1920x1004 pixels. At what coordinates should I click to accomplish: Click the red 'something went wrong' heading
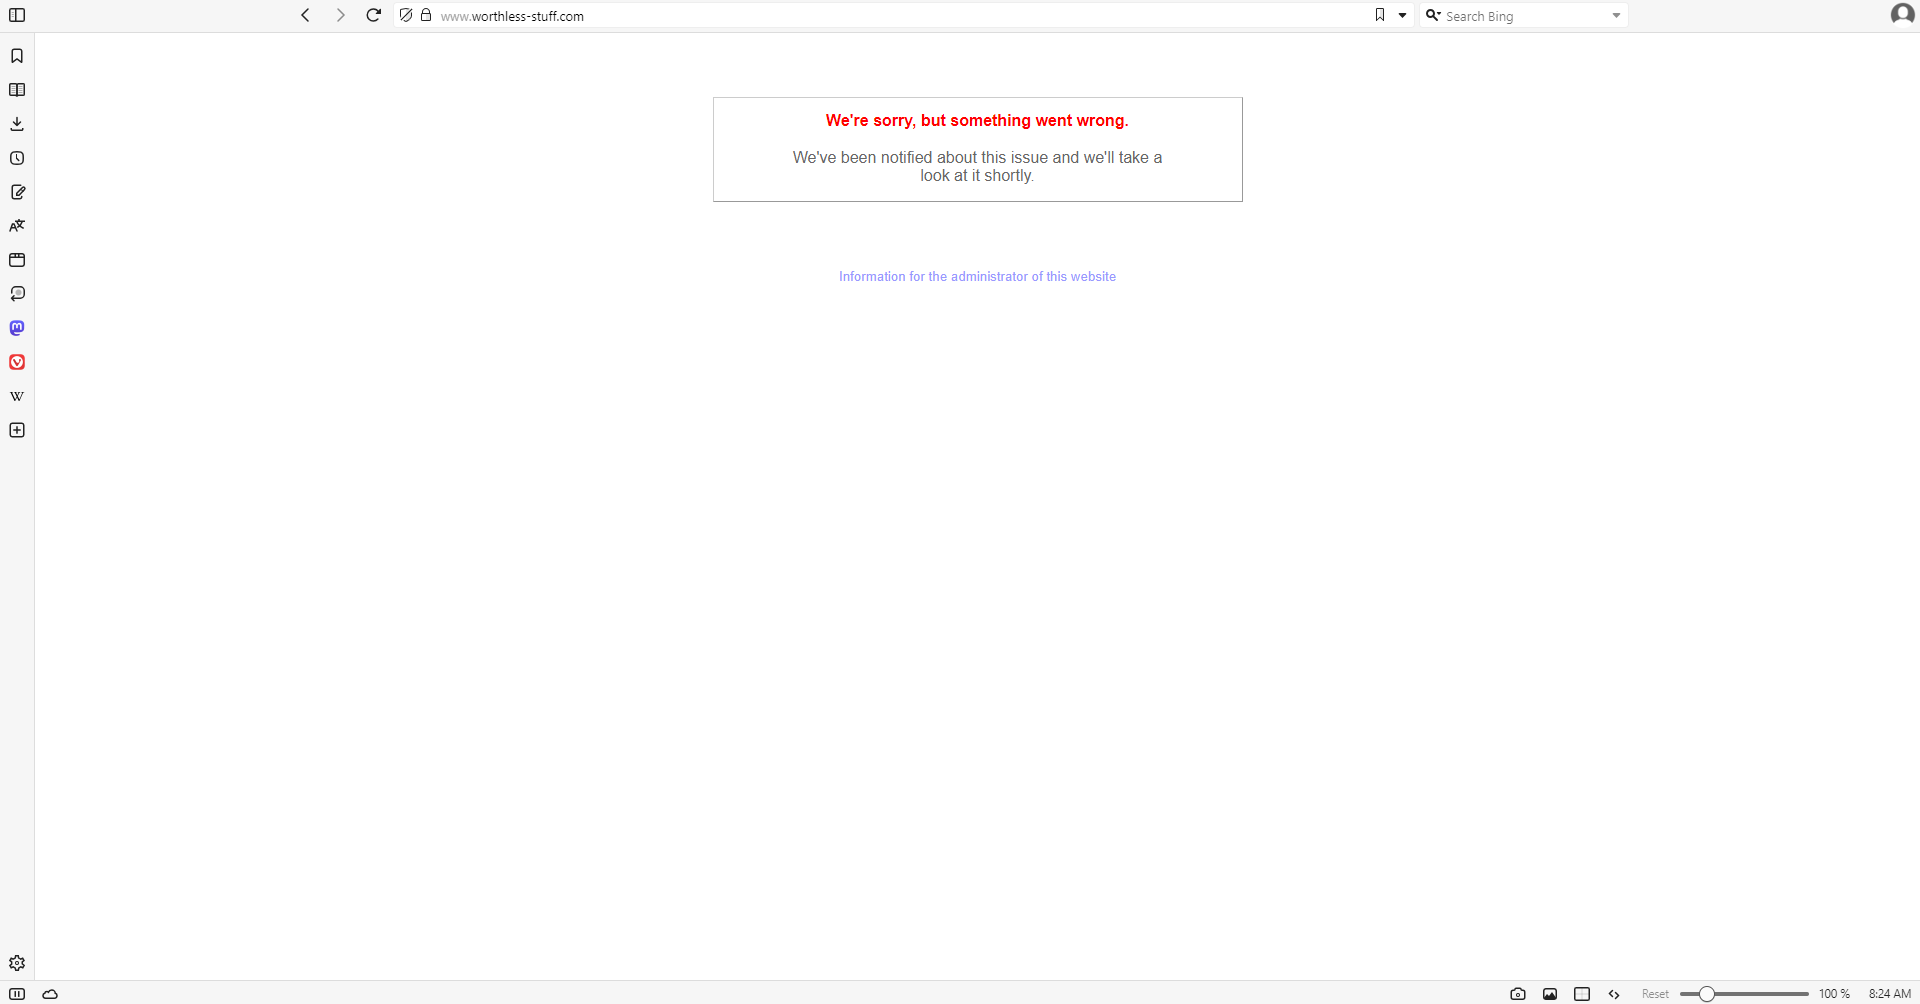977,120
